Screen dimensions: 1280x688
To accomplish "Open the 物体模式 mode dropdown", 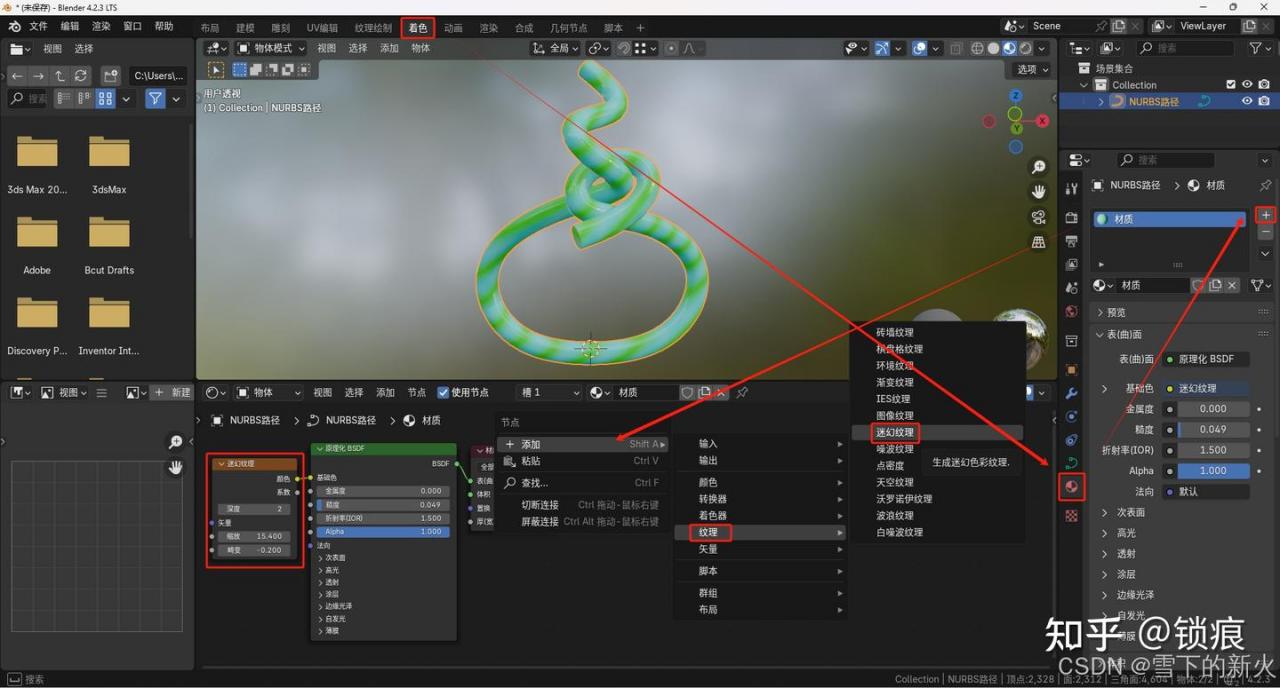I will point(270,48).
